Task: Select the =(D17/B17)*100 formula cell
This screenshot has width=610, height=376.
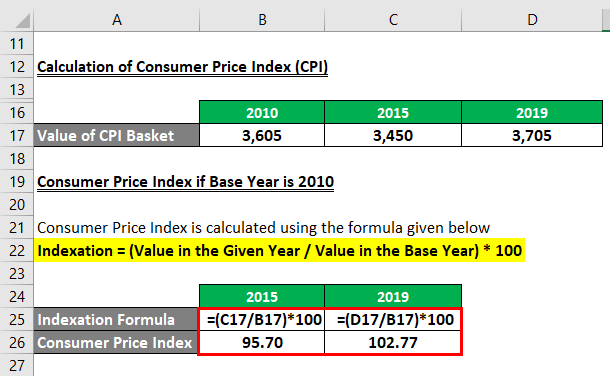Action: [393, 319]
